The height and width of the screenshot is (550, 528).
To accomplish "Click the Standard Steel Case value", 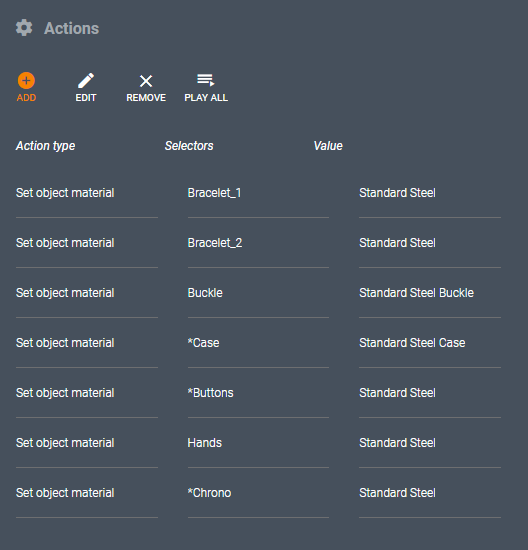I will click(x=412, y=343).
